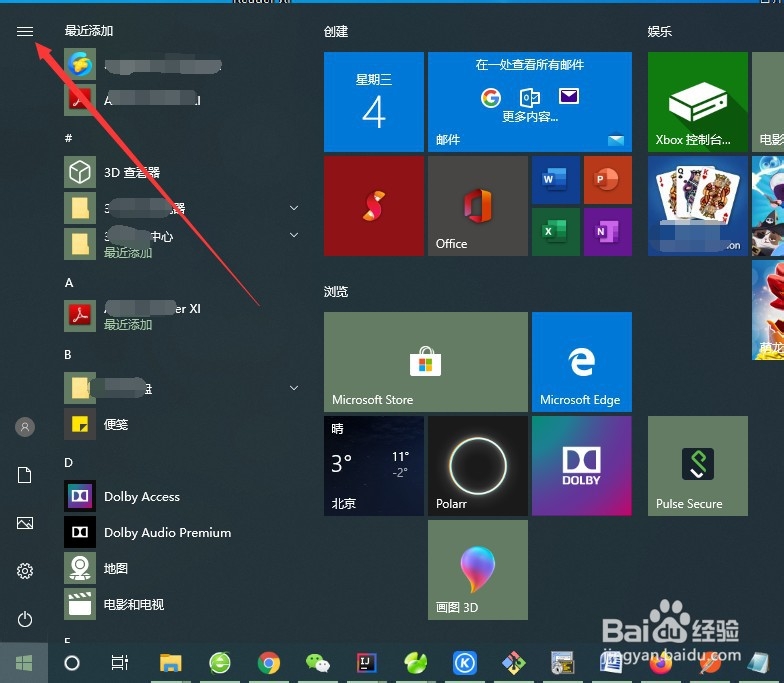Click the Windows Start button
This screenshot has width=784, height=683.
(x=24, y=663)
